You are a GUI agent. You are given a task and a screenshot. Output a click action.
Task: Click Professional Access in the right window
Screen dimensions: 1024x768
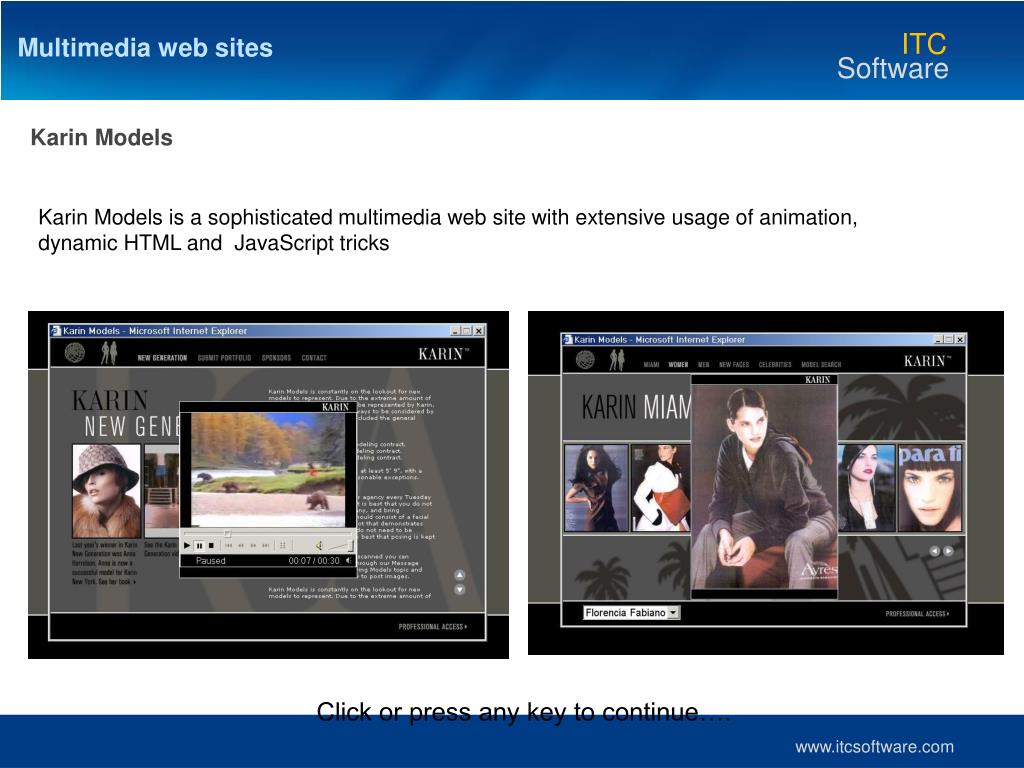[x=918, y=614]
